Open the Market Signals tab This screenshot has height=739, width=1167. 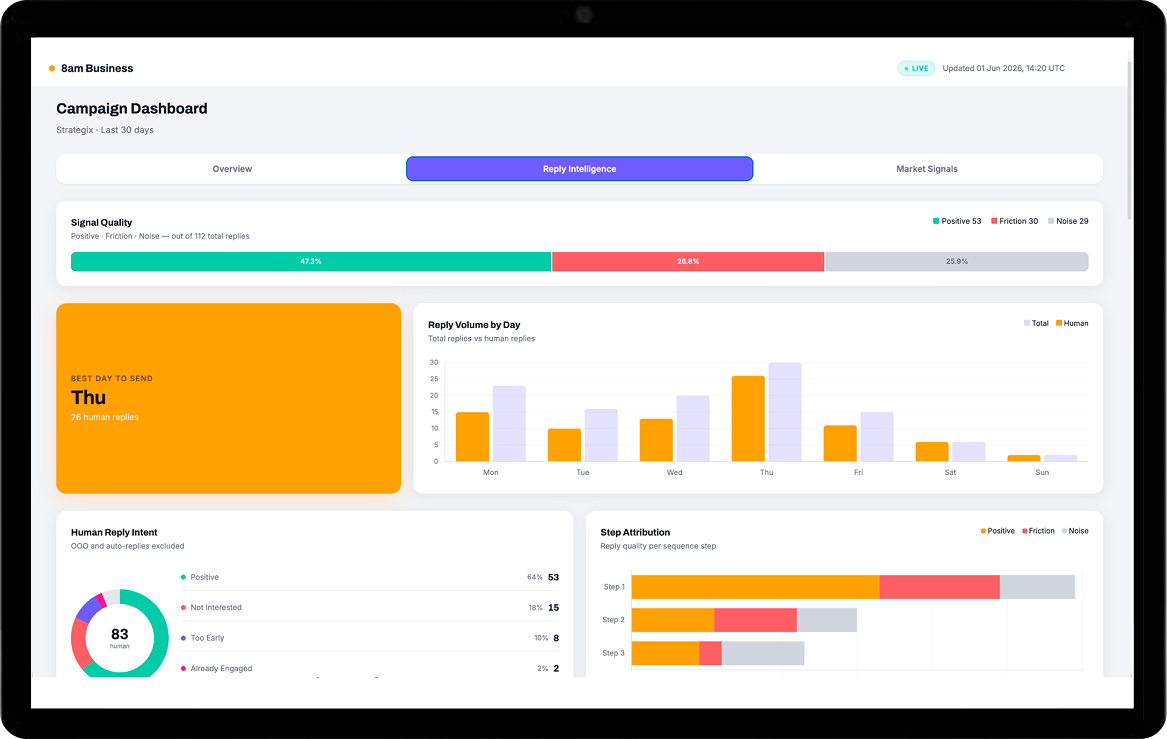click(927, 169)
